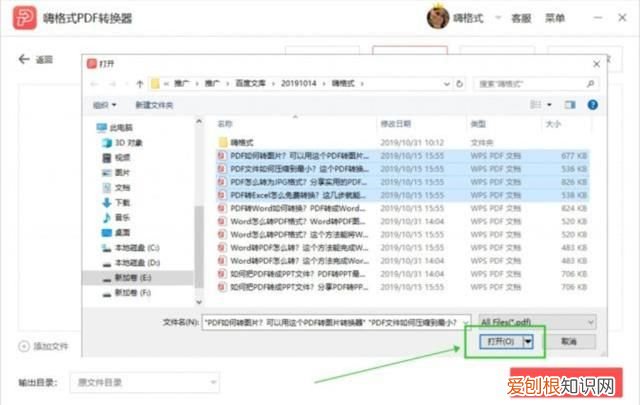Open the split arrow beside 打开(O)
Viewport: 640px width, 405px height.
529,341
